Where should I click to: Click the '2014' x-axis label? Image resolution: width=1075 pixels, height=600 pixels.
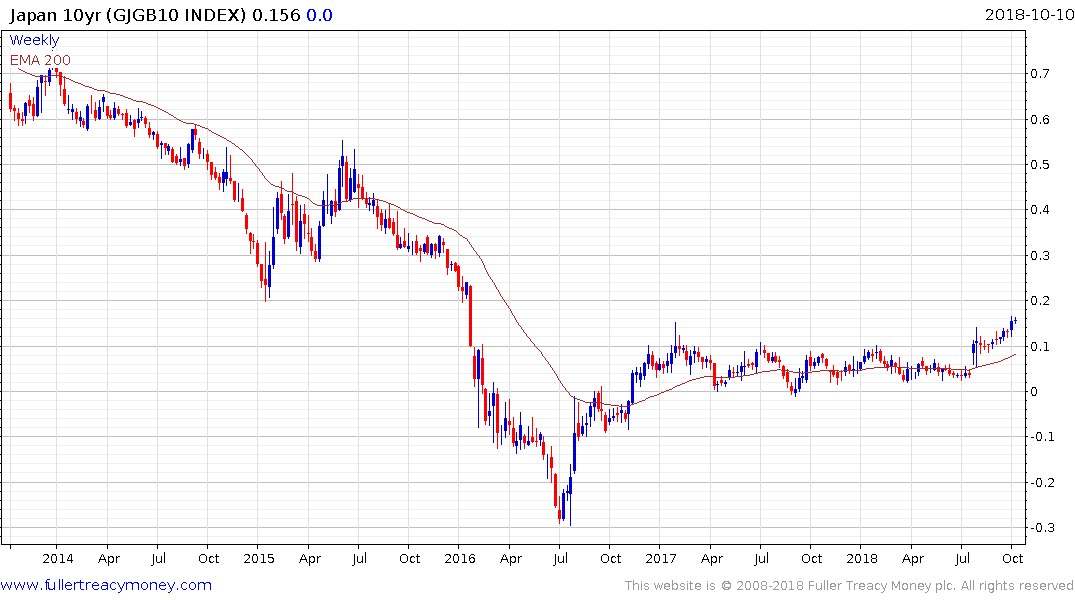pyautogui.click(x=58, y=558)
